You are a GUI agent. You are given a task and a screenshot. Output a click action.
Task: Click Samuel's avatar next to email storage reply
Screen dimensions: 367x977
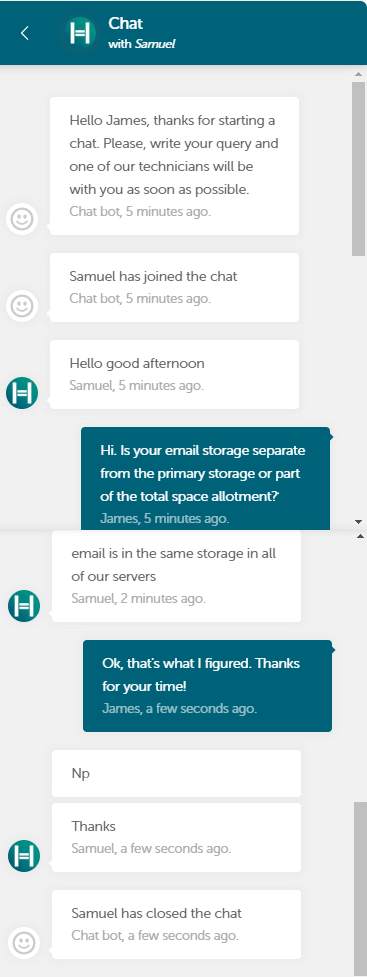(x=24, y=606)
